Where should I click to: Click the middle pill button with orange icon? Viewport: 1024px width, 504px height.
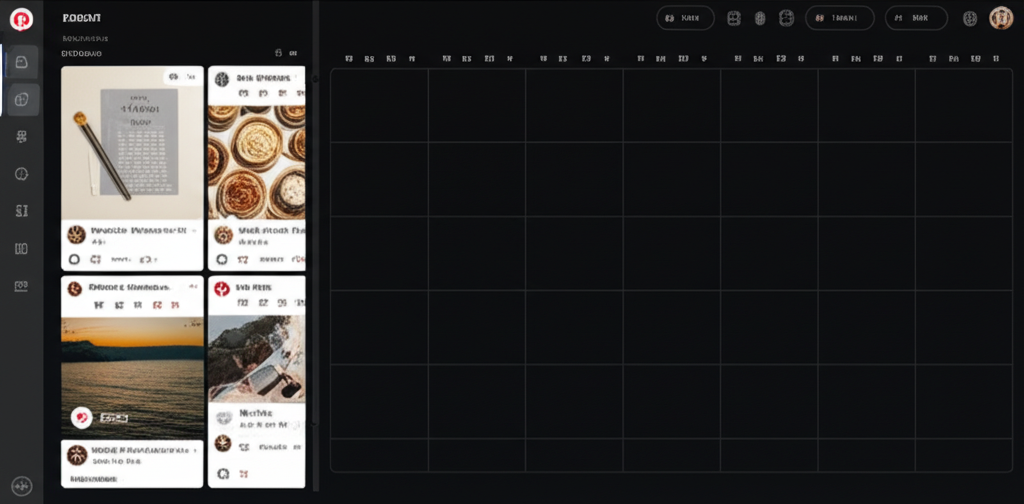839,18
